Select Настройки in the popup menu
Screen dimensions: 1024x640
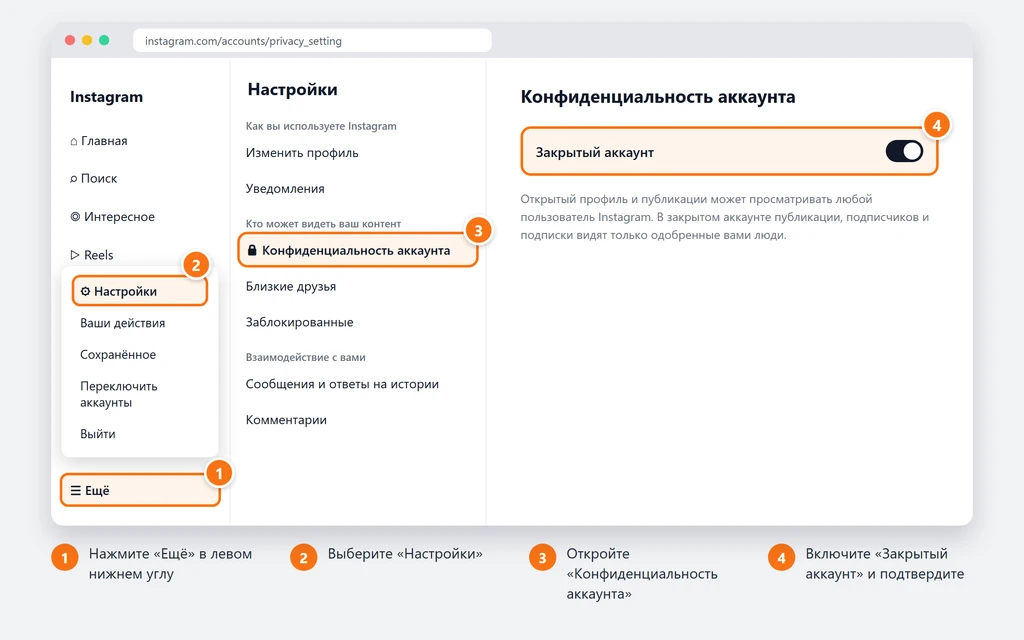[x=140, y=291]
